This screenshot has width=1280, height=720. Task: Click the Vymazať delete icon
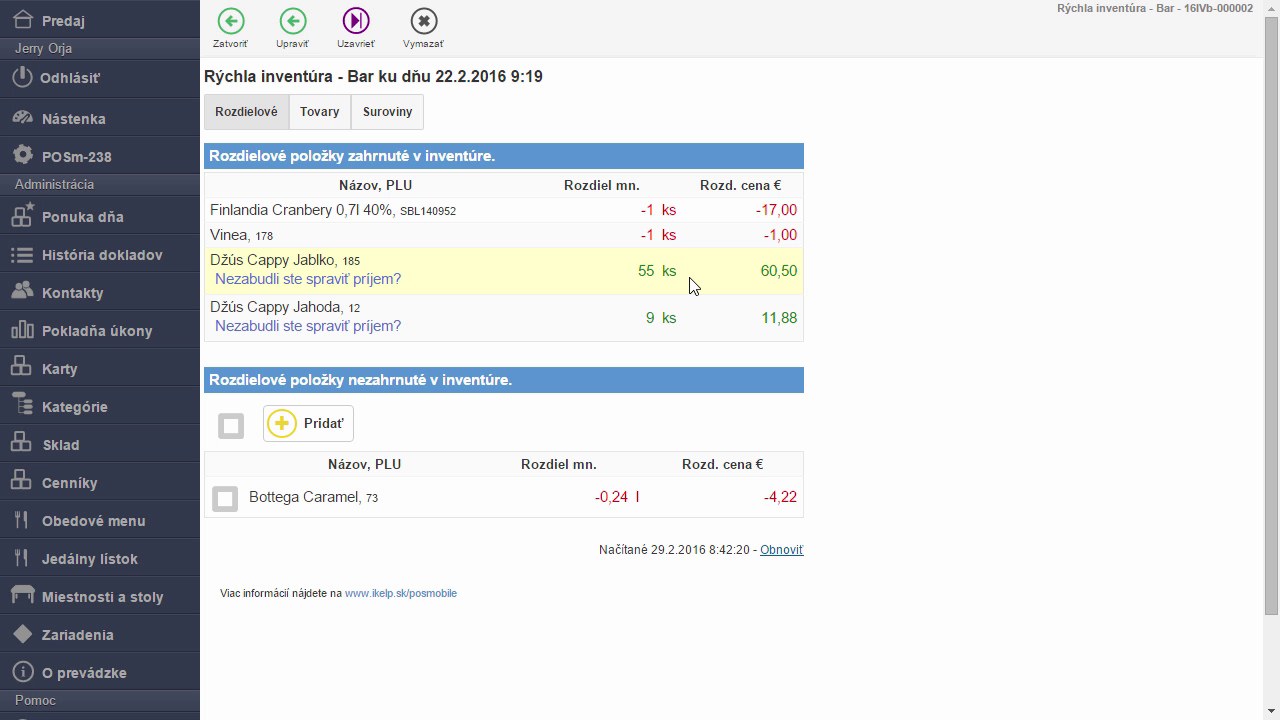click(x=424, y=21)
